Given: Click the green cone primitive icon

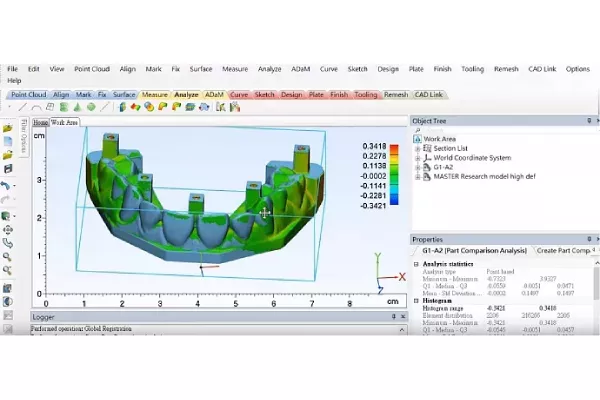Looking at the screenshot, I should tap(76, 107).
